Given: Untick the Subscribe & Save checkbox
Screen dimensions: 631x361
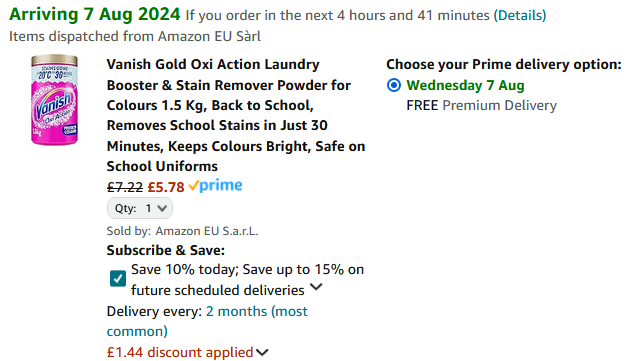Looking at the screenshot, I should pos(118,278).
